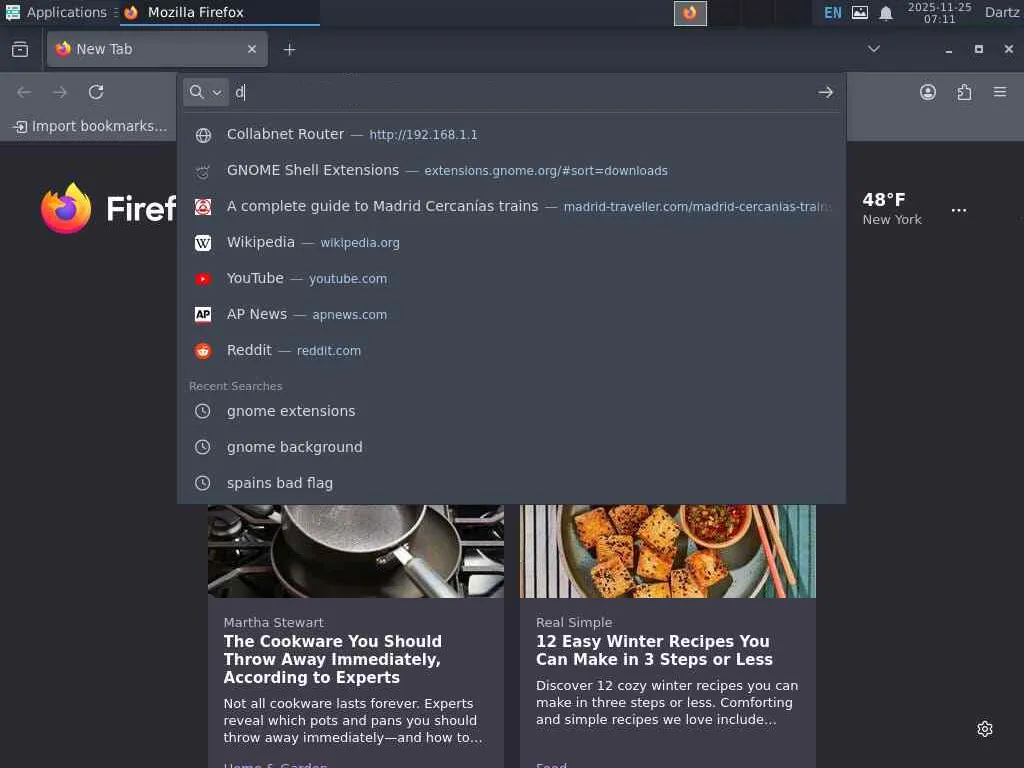1024x768 pixels.
Task: Click the YouTube red play favicon
Action: (203, 279)
